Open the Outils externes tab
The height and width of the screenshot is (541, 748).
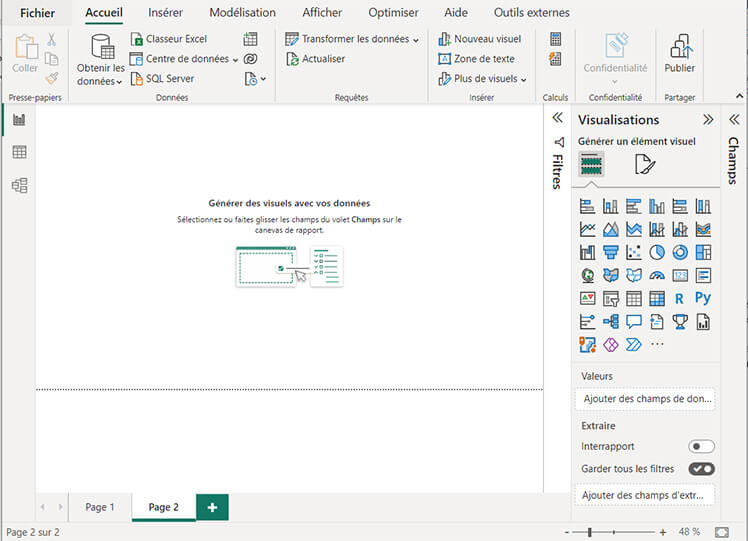tap(531, 12)
